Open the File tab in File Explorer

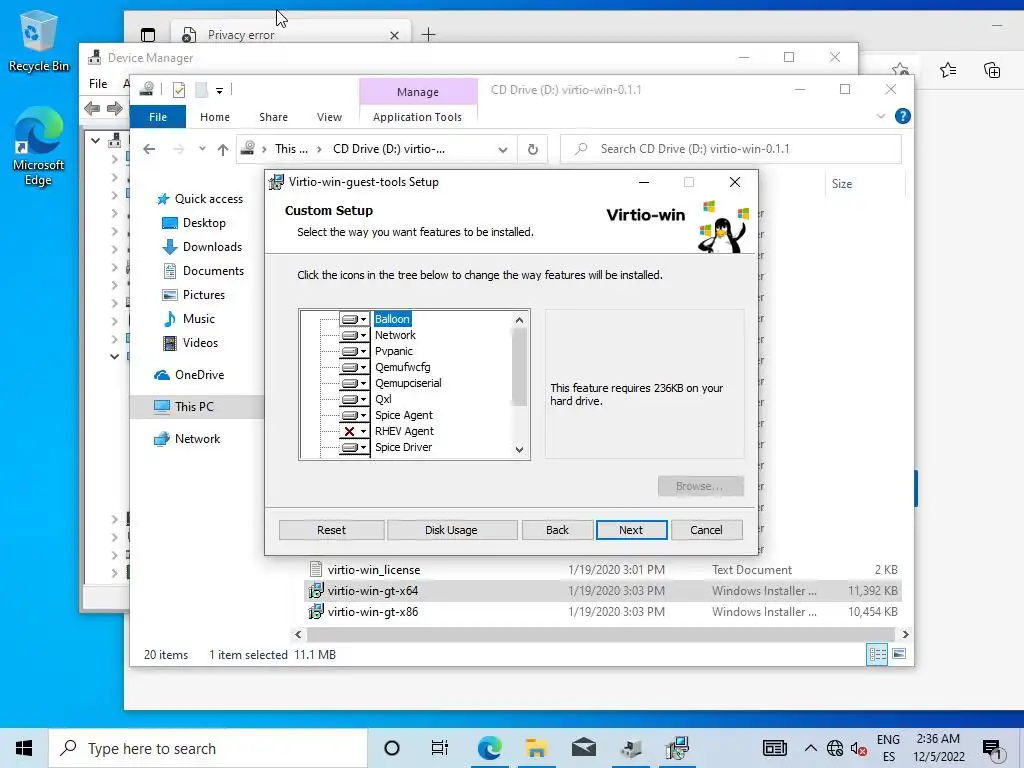click(x=158, y=117)
